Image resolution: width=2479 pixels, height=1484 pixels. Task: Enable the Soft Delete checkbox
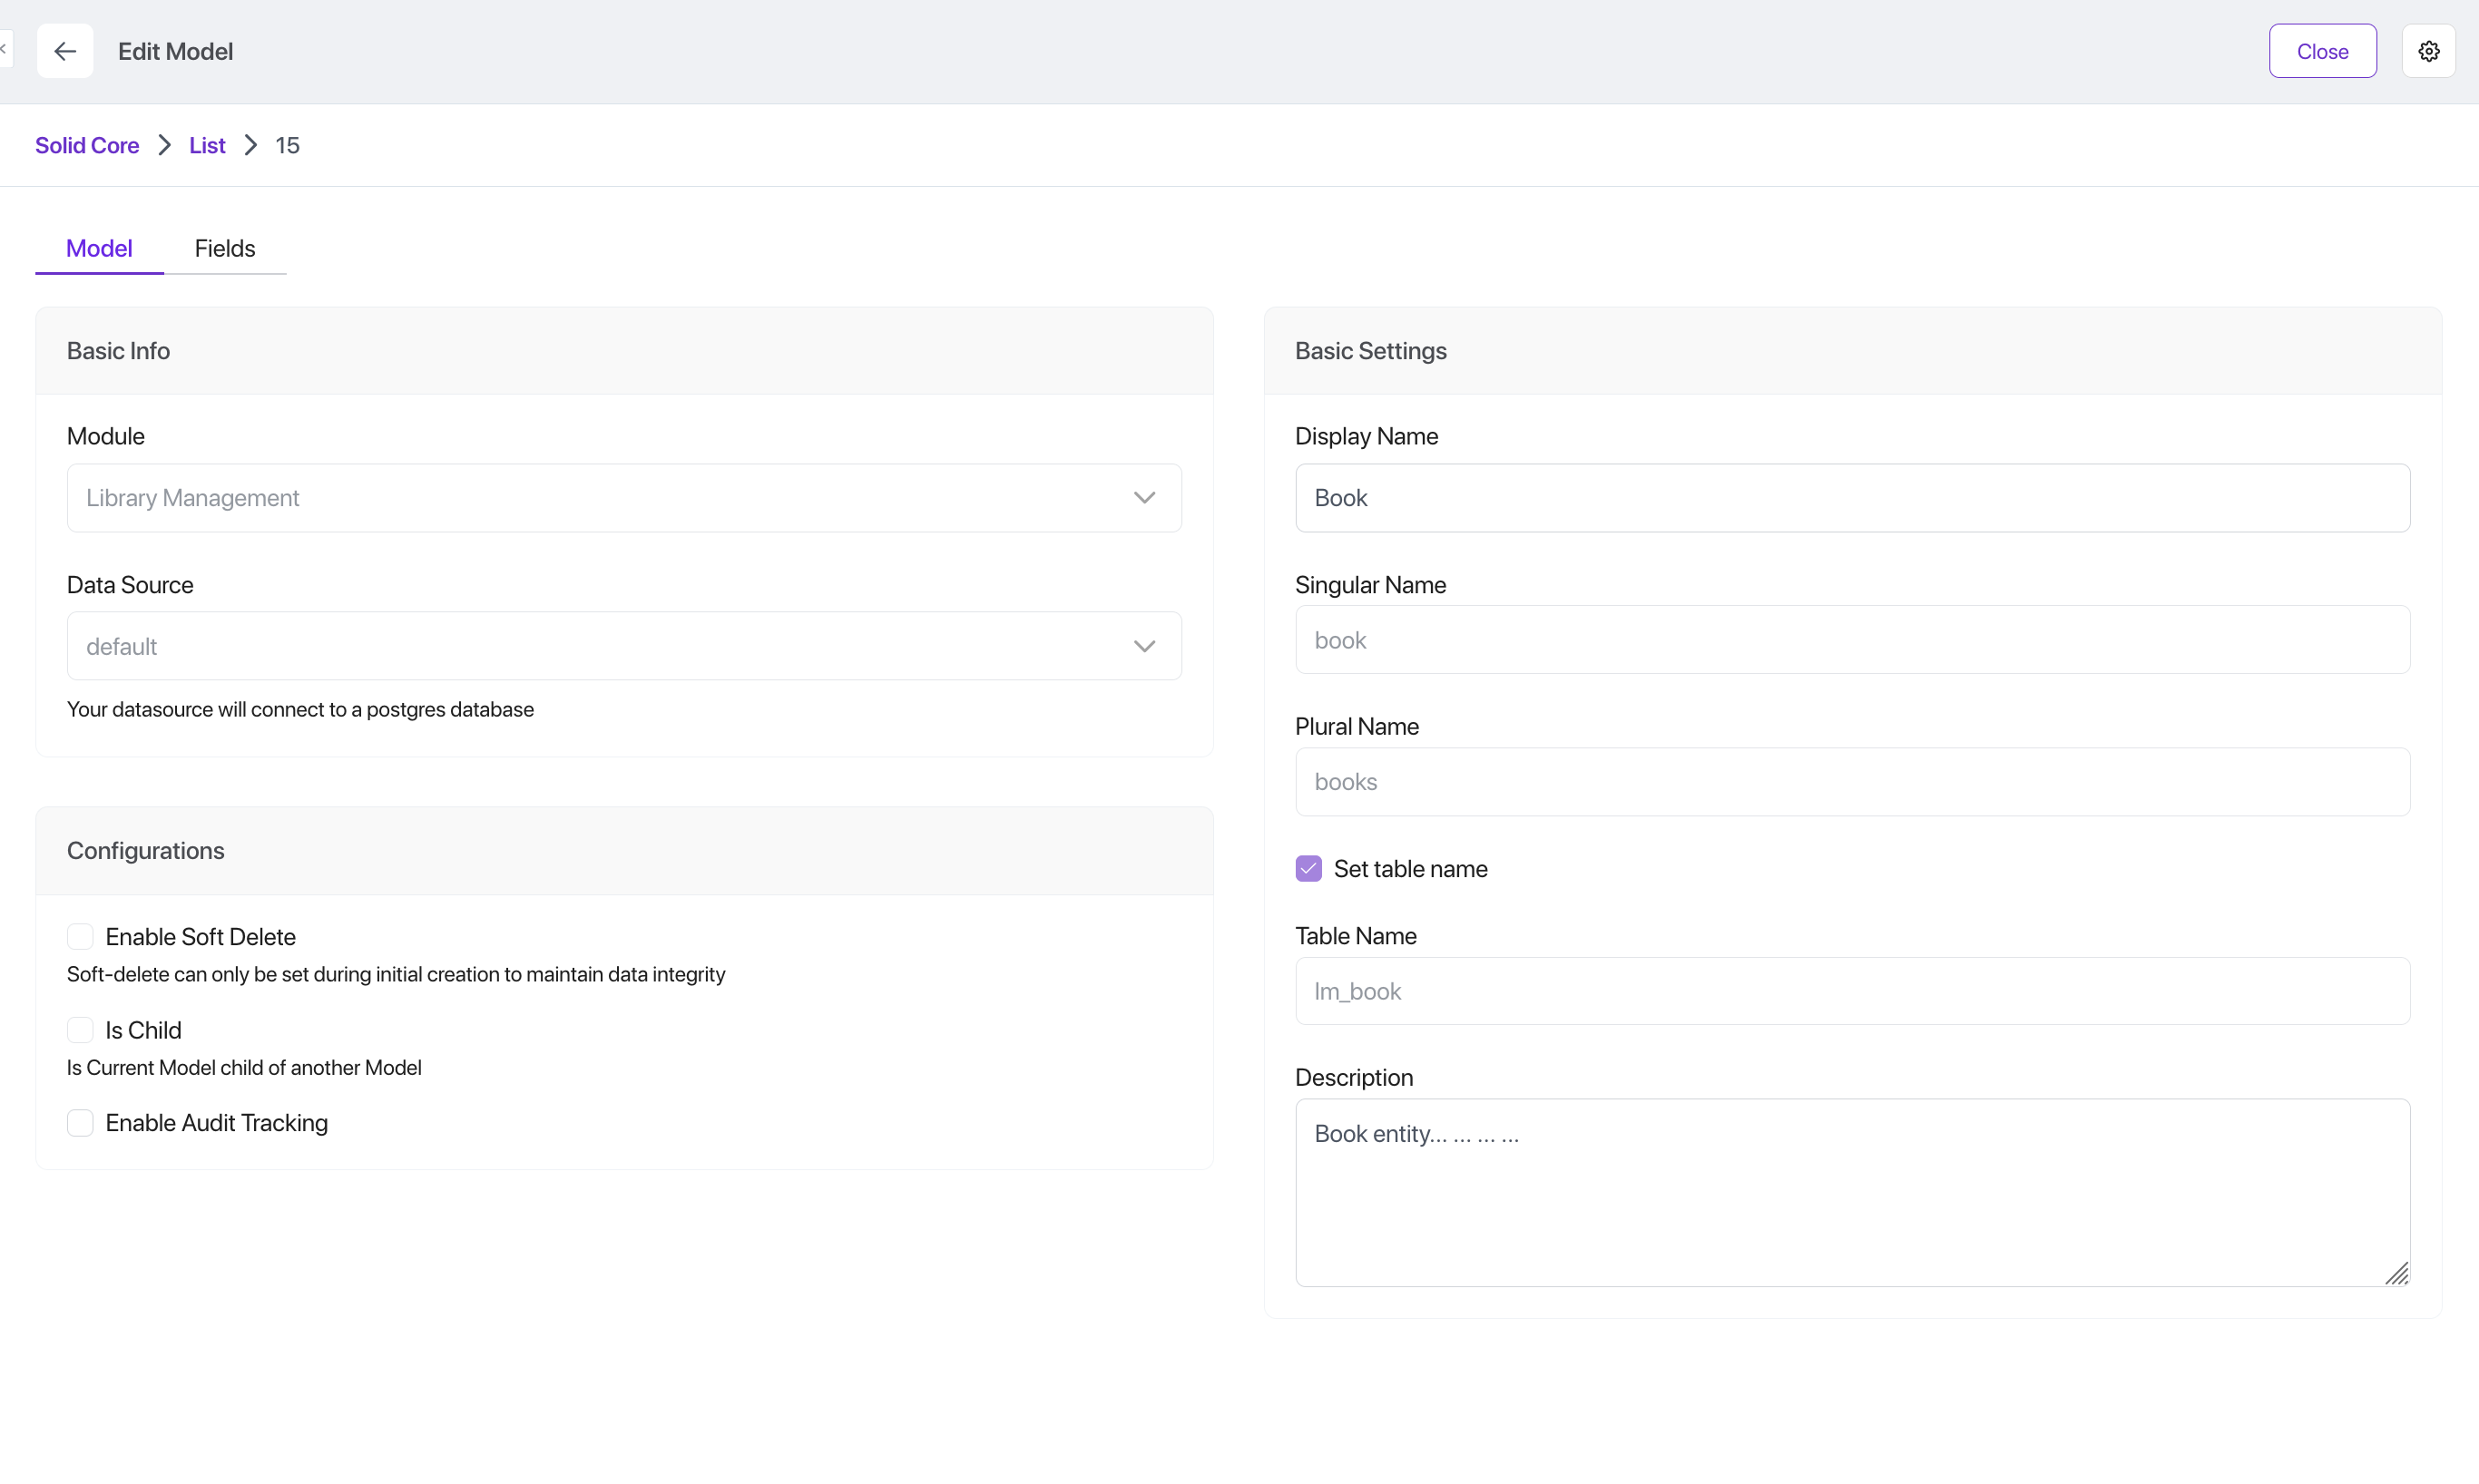pyautogui.click(x=80, y=937)
